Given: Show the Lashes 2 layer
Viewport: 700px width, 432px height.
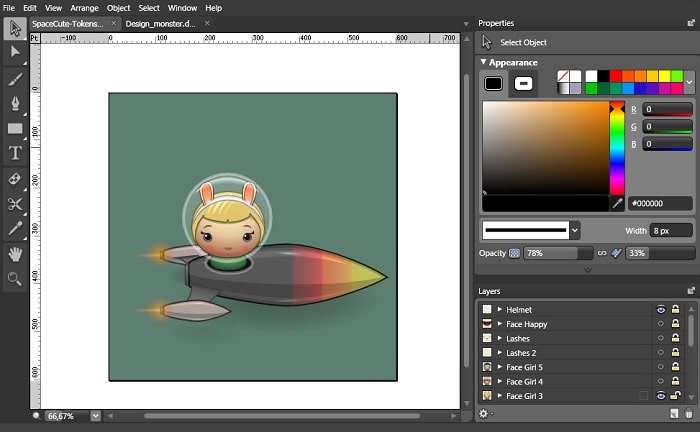Looking at the screenshot, I should click(661, 353).
